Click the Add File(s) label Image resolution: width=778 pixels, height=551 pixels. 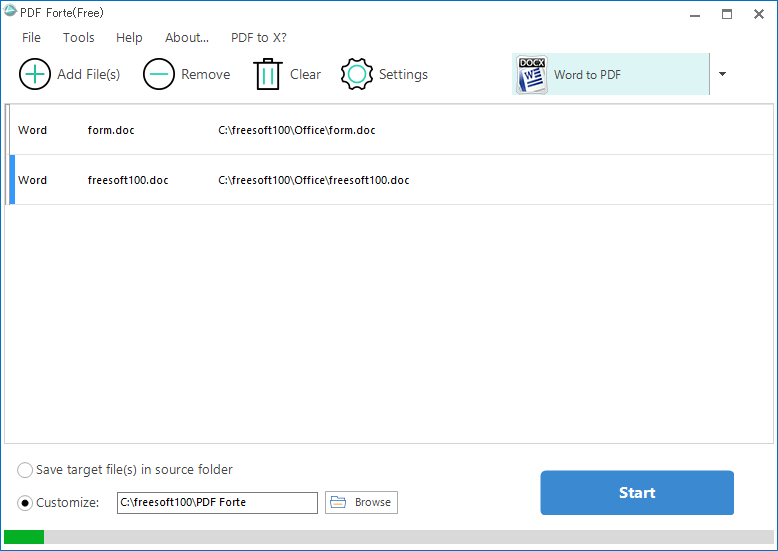click(88, 74)
